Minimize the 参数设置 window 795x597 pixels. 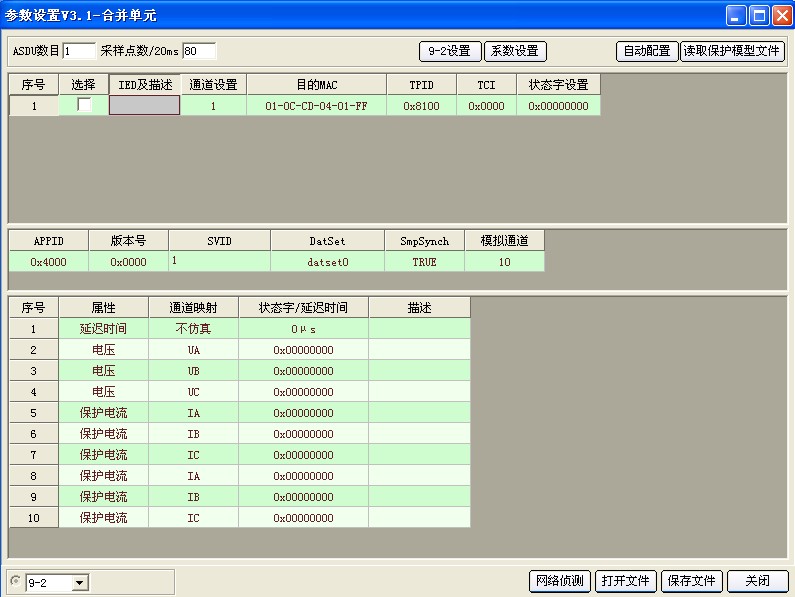click(735, 15)
